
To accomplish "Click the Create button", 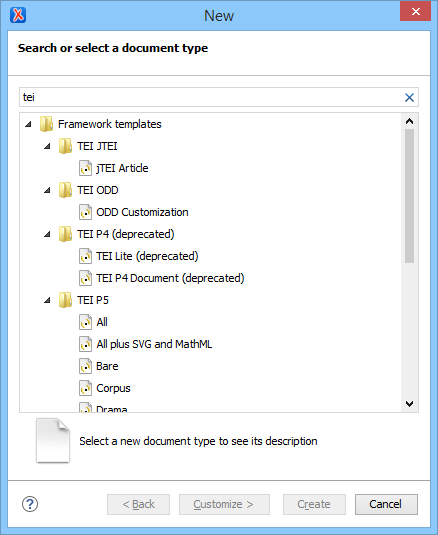I will click(314, 504).
